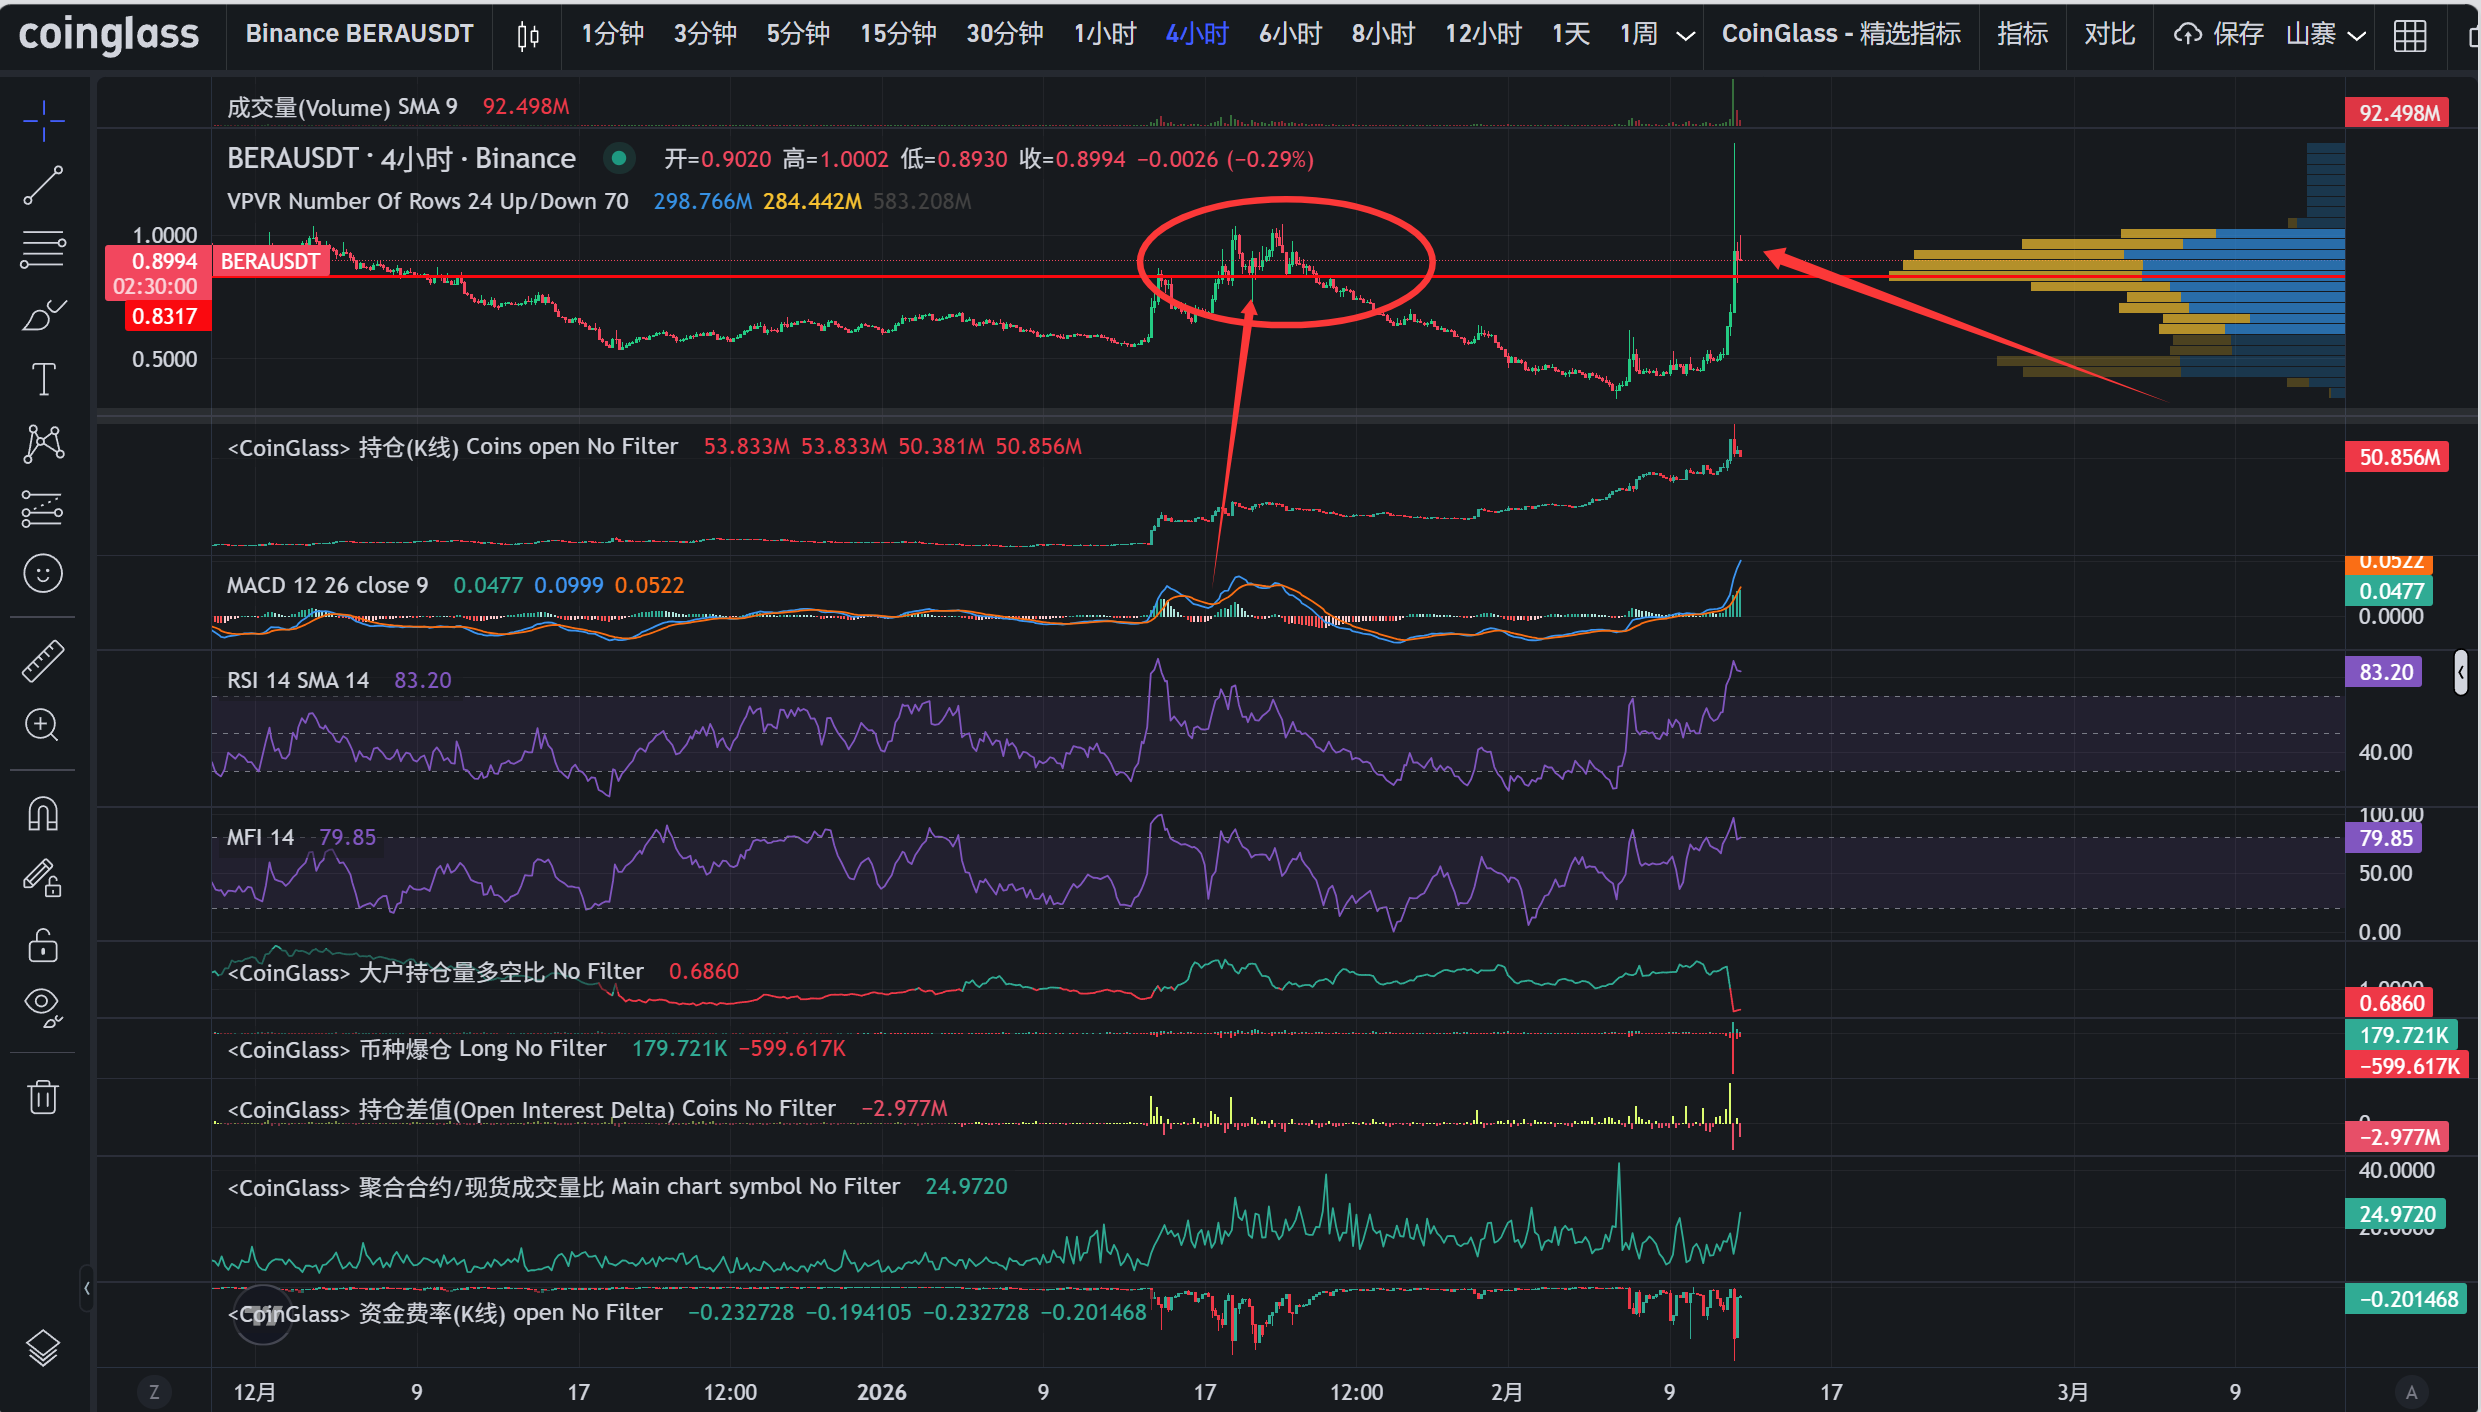Select the trend line drawing tool

point(43,186)
